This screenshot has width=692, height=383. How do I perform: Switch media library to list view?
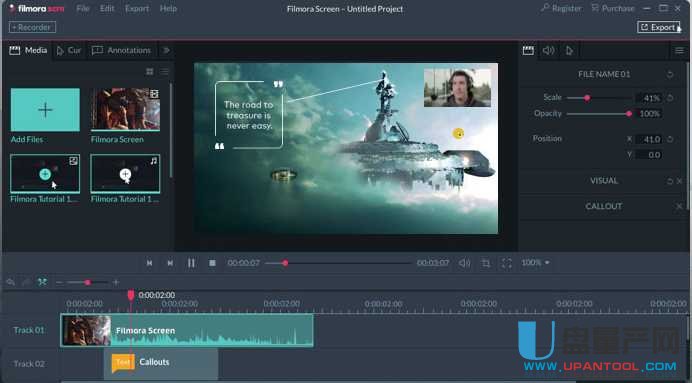pos(164,71)
